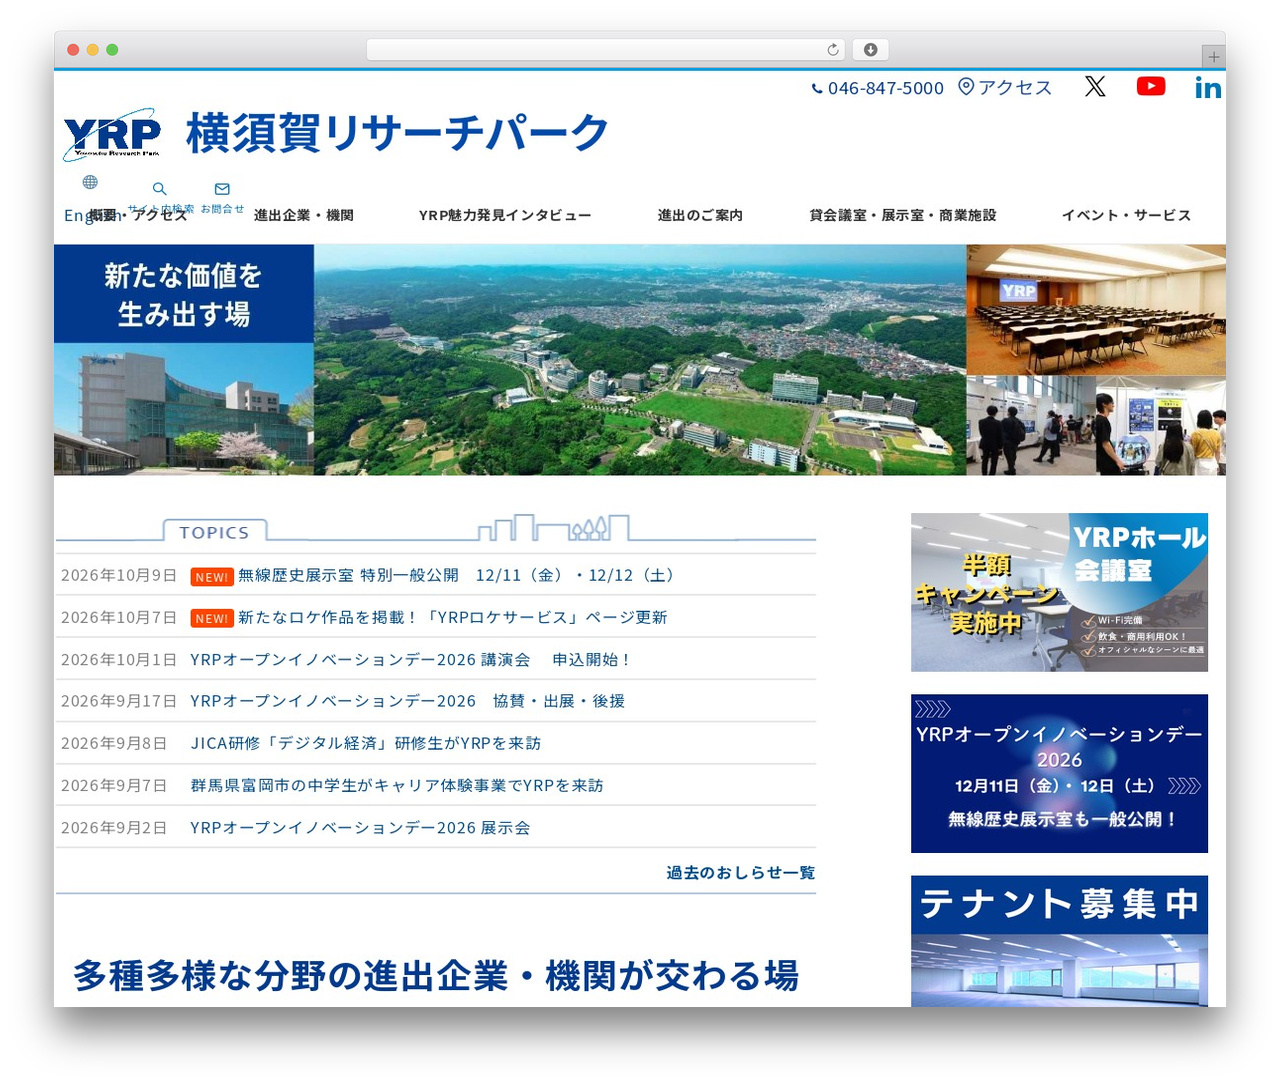Click 横須賀リサーチパーク site title
The image size is (1280, 1084).
[397, 133]
